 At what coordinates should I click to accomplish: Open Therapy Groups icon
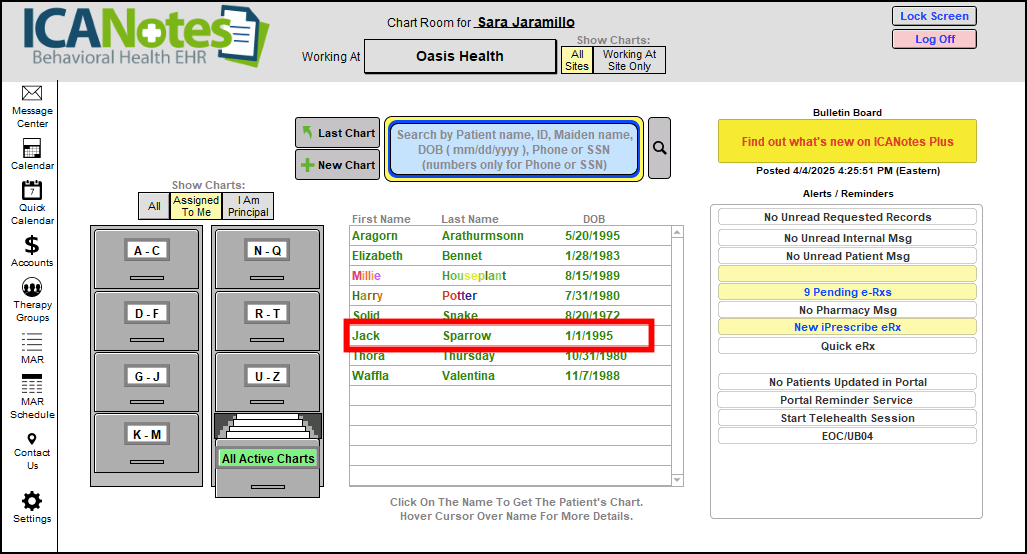coord(32,288)
